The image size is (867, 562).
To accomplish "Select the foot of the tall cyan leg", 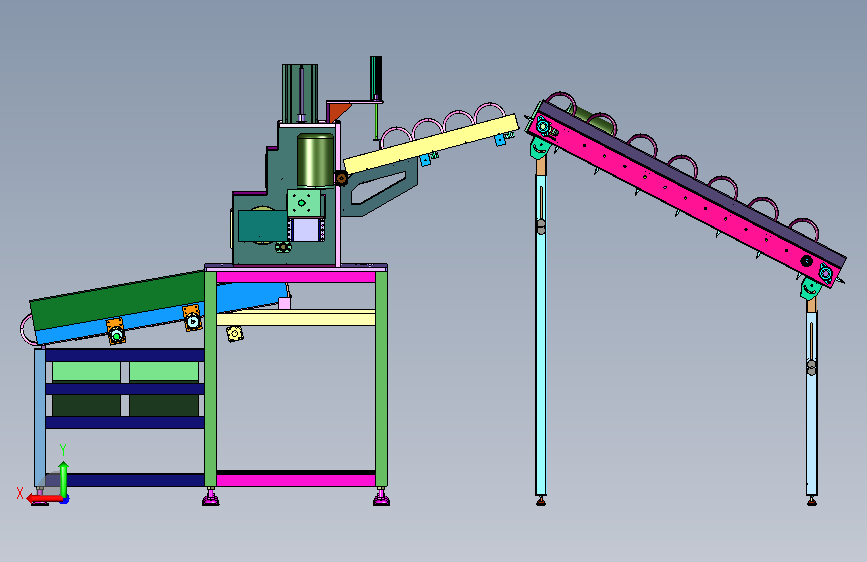I will [541, 501].
